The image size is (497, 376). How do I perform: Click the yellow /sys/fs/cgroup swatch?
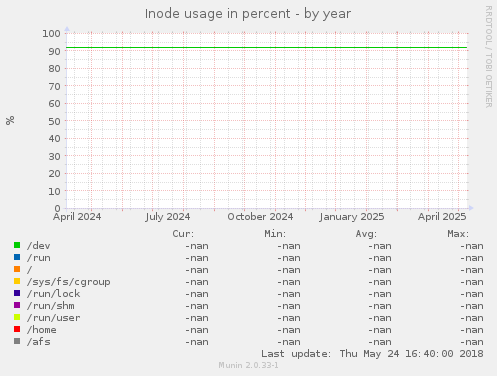(x=17, y=281)
